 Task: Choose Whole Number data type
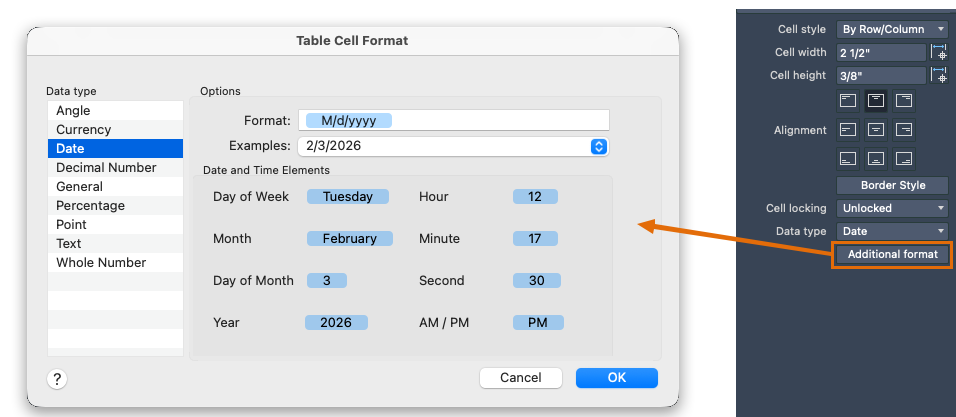coord(101,262)
